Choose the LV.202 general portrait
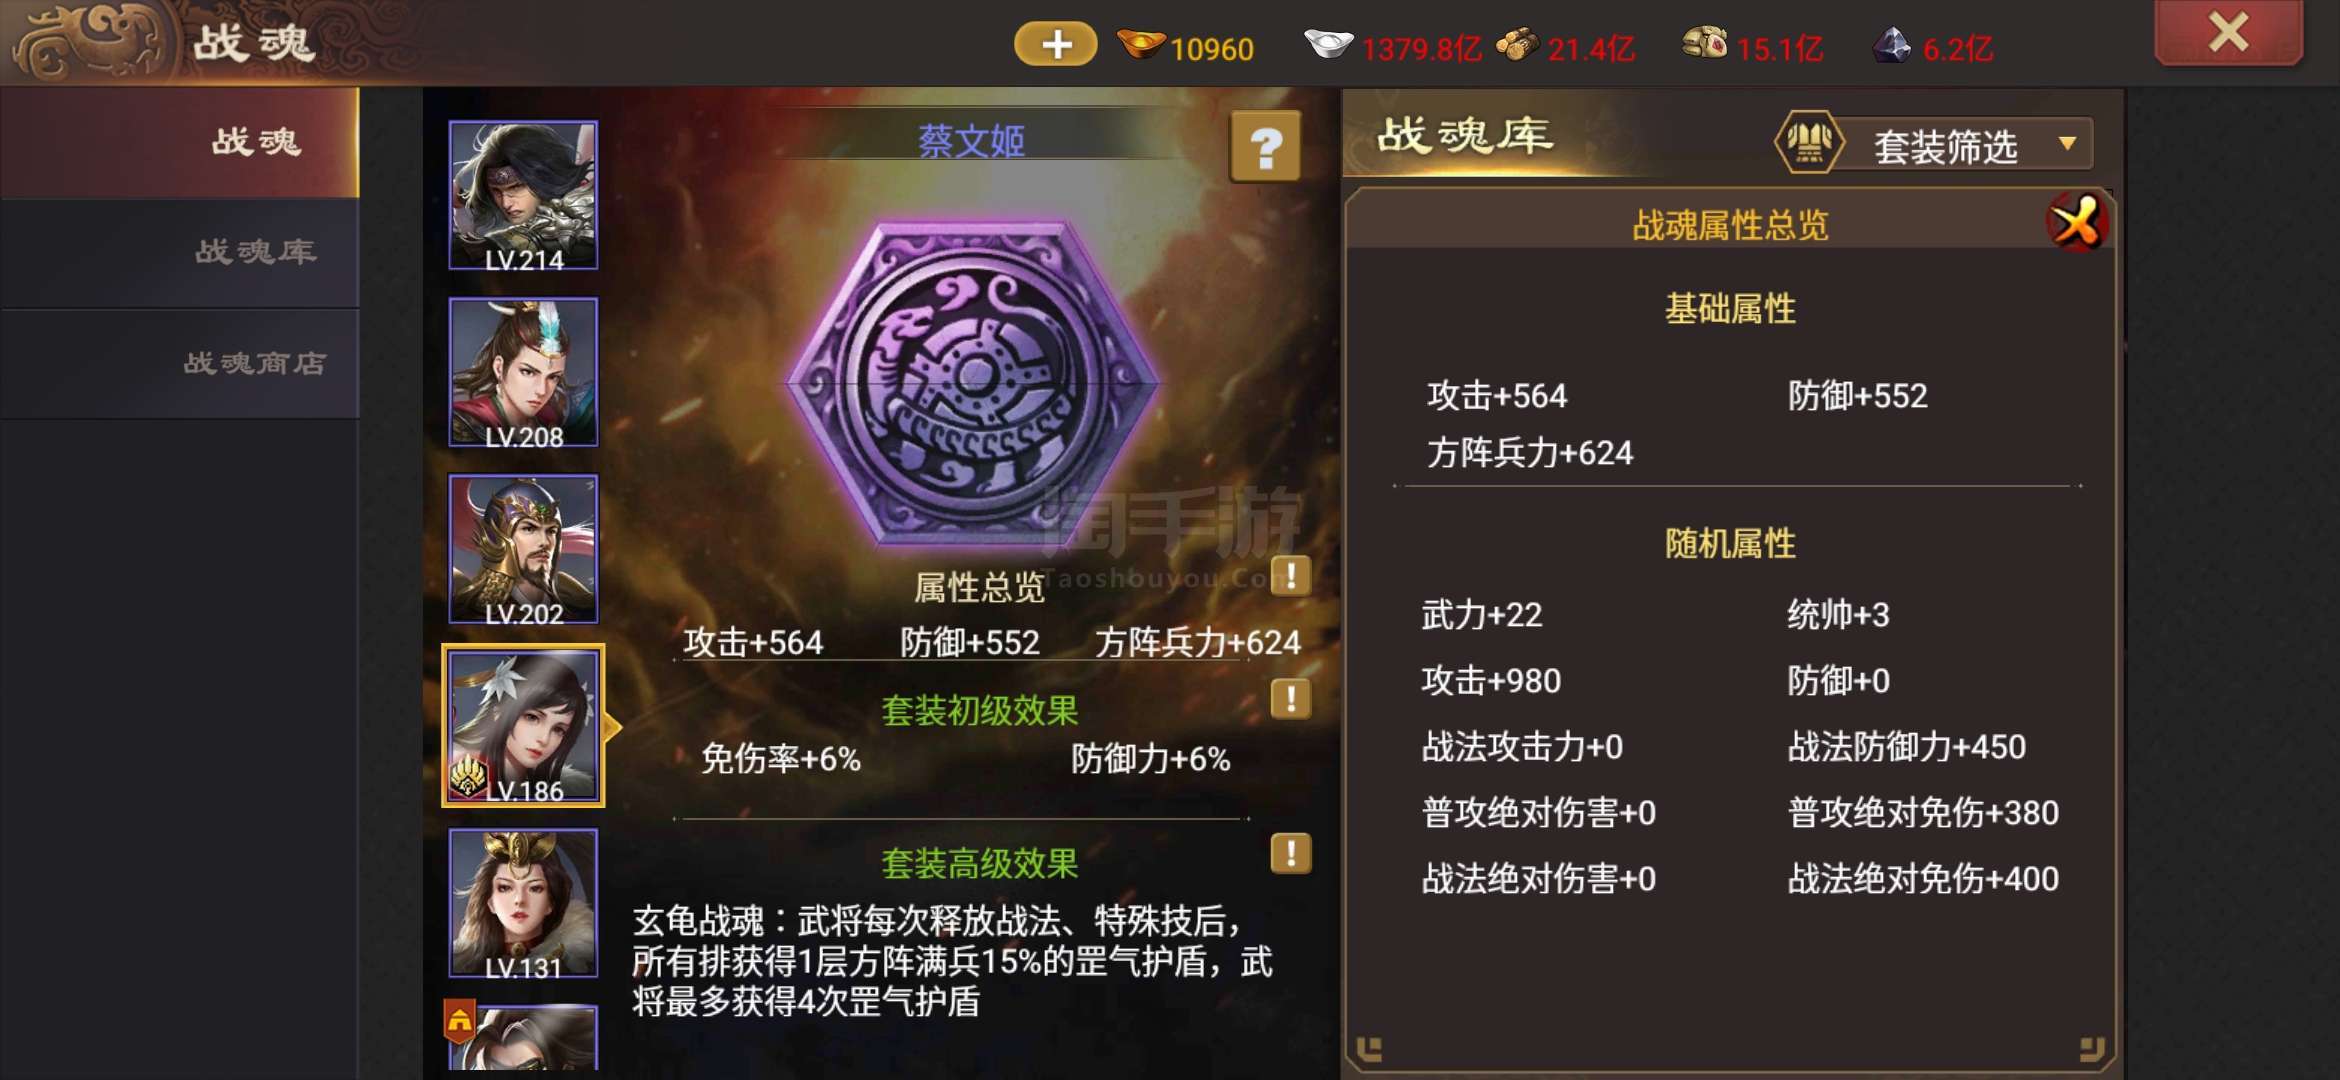This screenshot has width=2340, height=1080. (x=523, y=549)
